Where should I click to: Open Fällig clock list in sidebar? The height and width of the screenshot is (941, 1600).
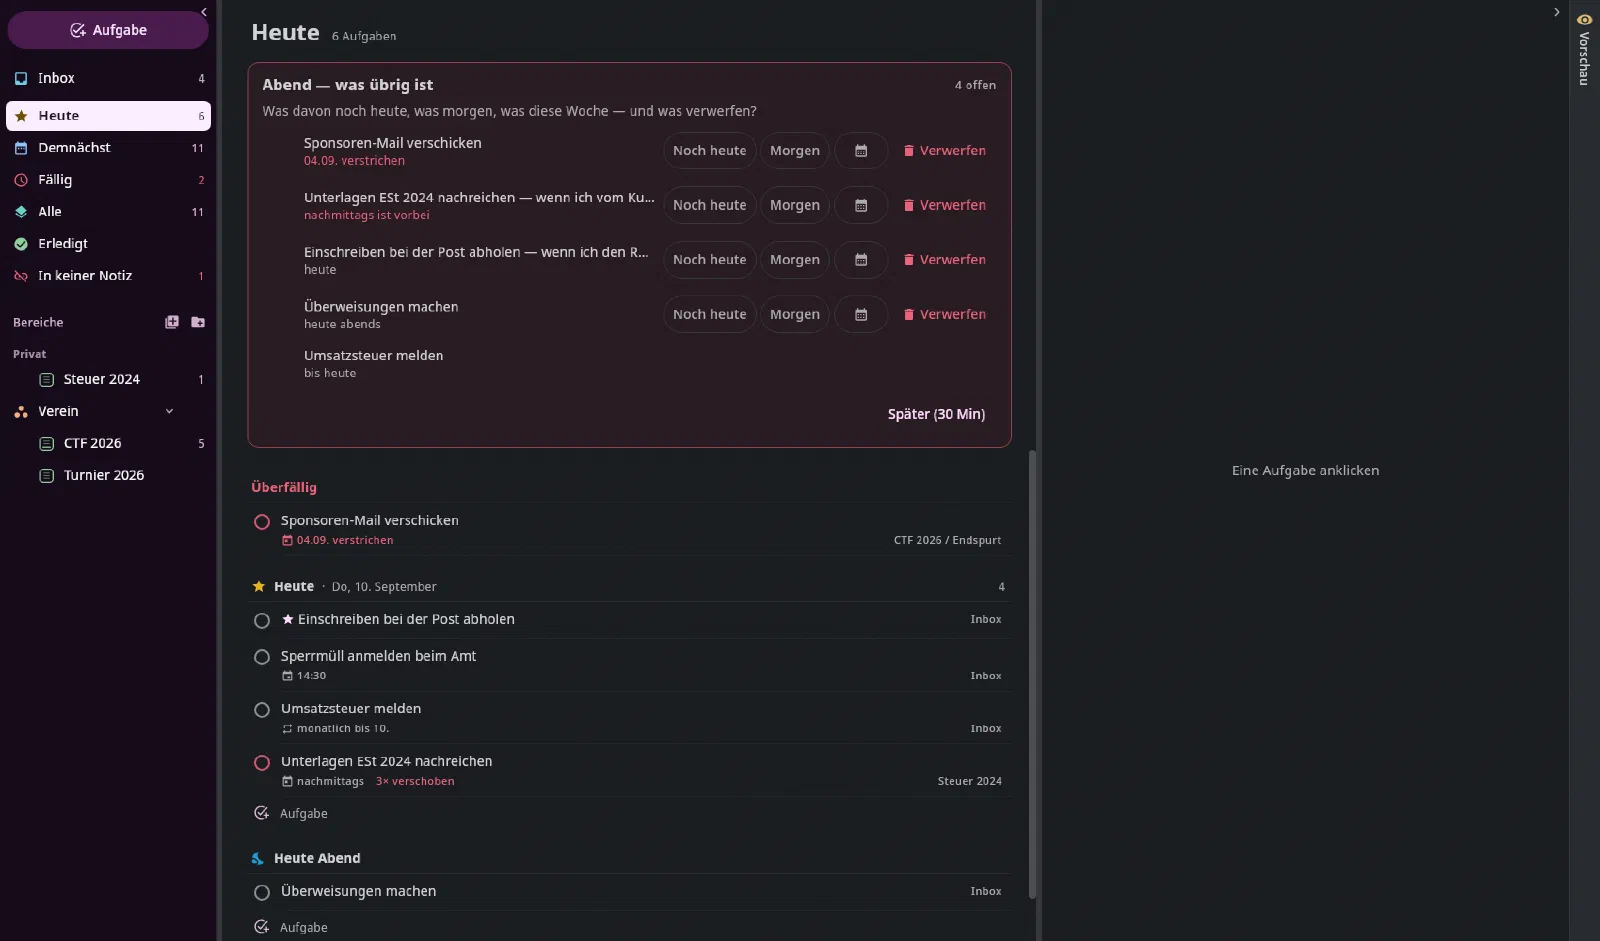(x=108, y=180)
